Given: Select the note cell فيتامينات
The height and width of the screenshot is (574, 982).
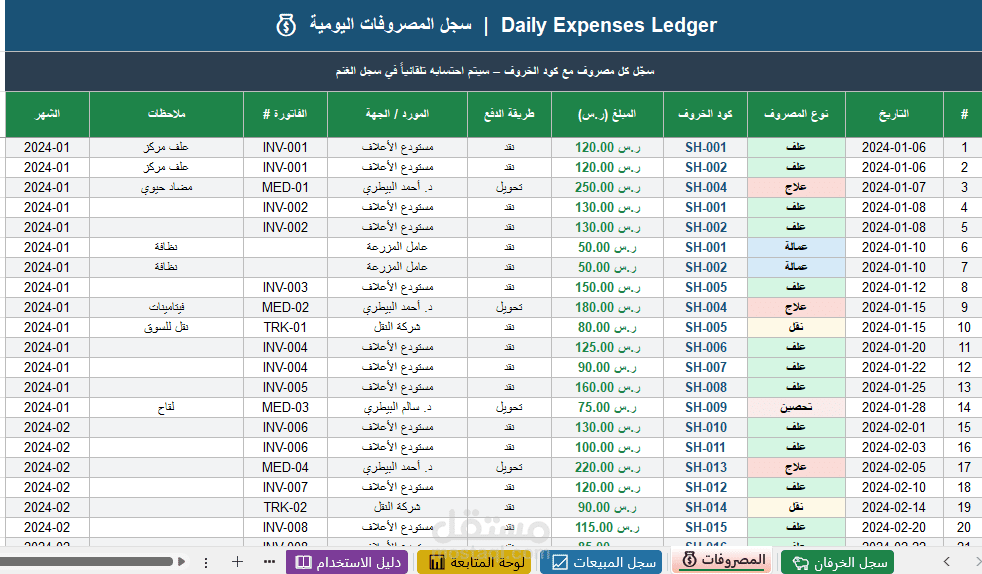Looking at the screenshot, I should click(x=167, y=307).
